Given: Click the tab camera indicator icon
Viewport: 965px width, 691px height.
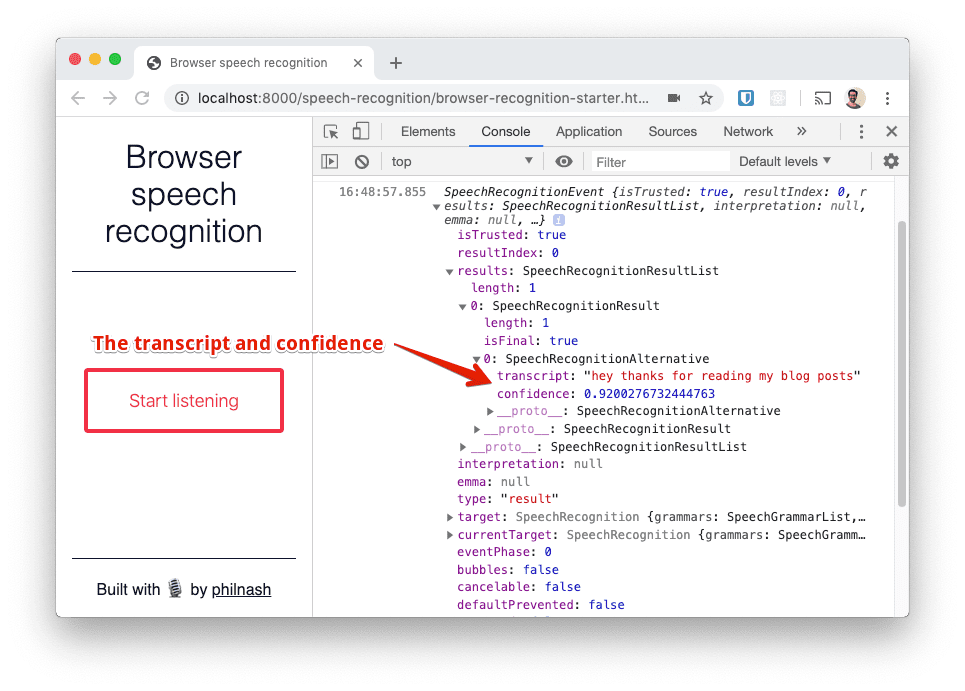Looking at the screenshot, I should [674, 98].
